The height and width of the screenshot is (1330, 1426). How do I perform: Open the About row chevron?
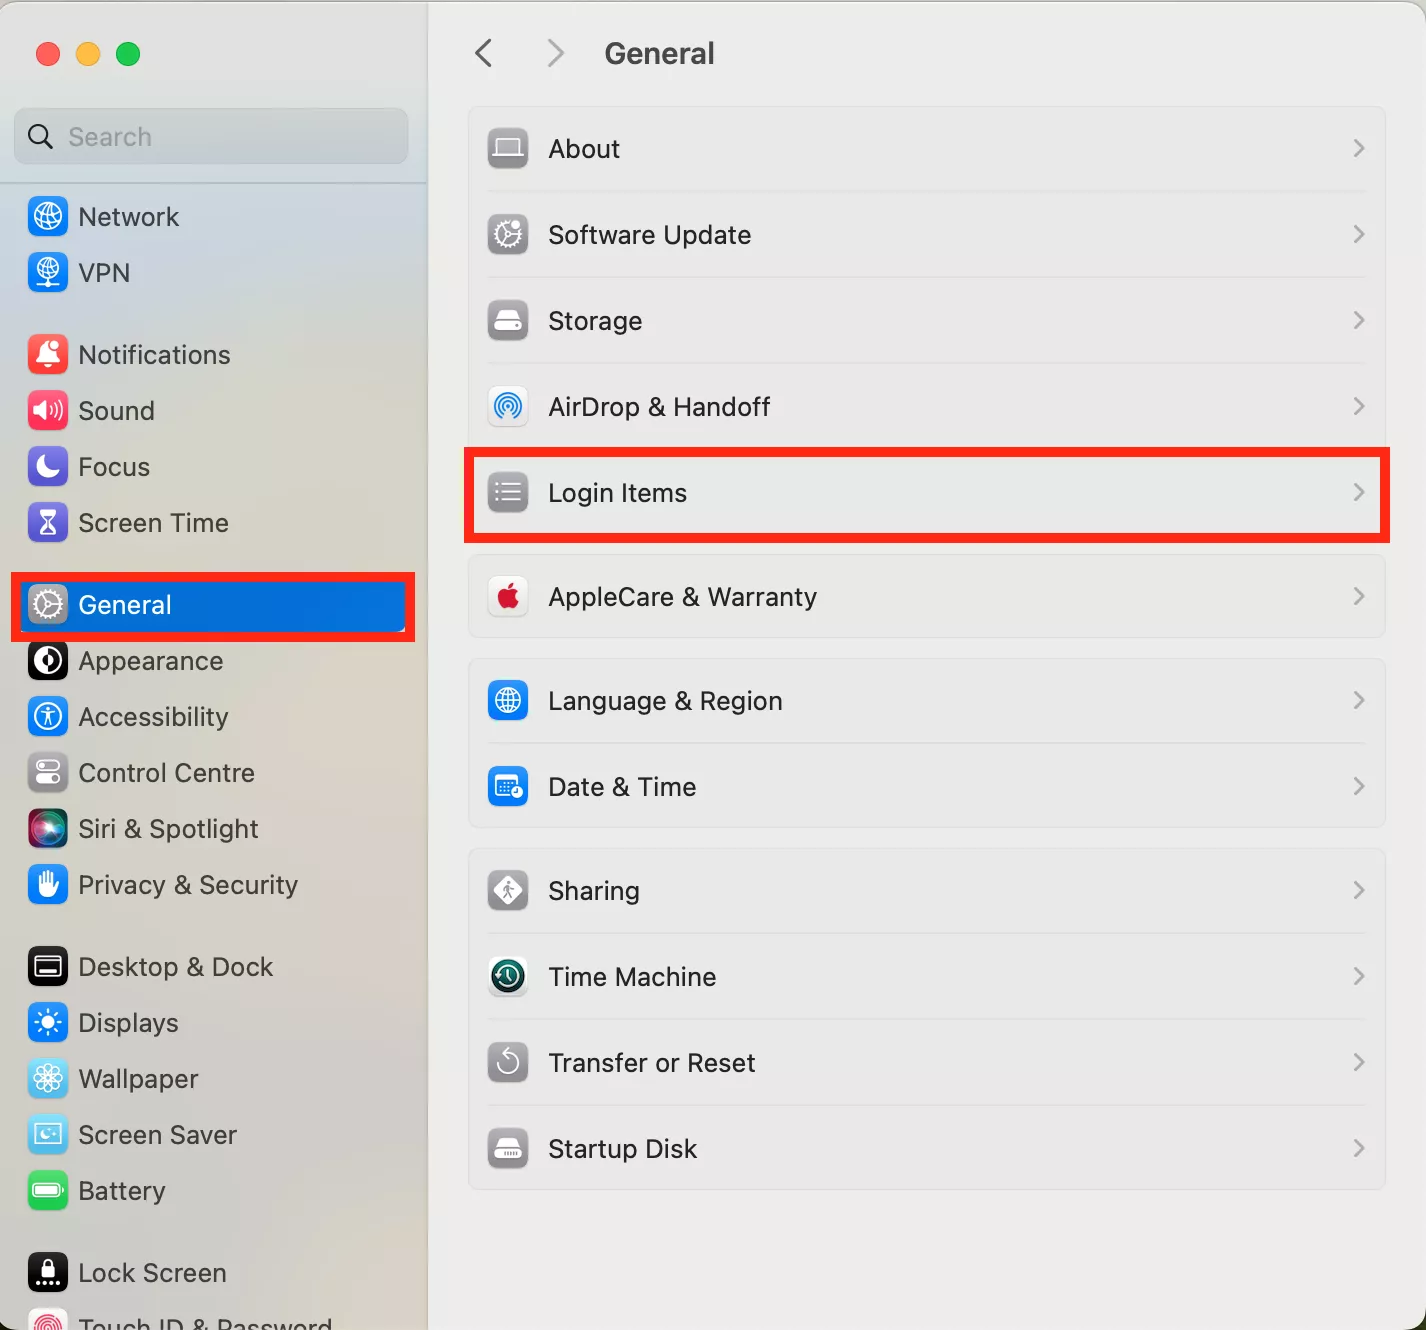point(1358,149)
